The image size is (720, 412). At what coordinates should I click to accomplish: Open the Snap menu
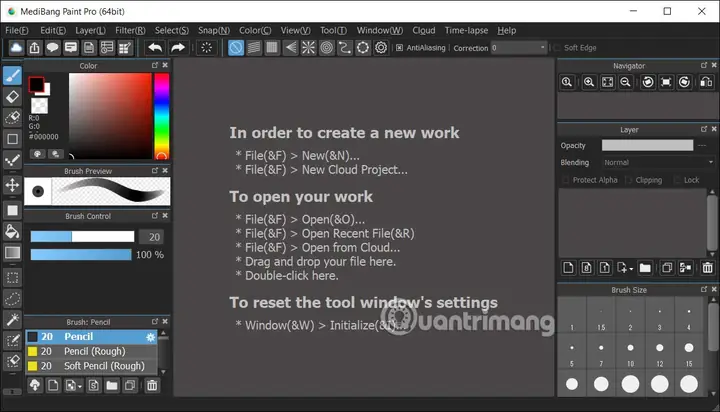click(214, 31)
